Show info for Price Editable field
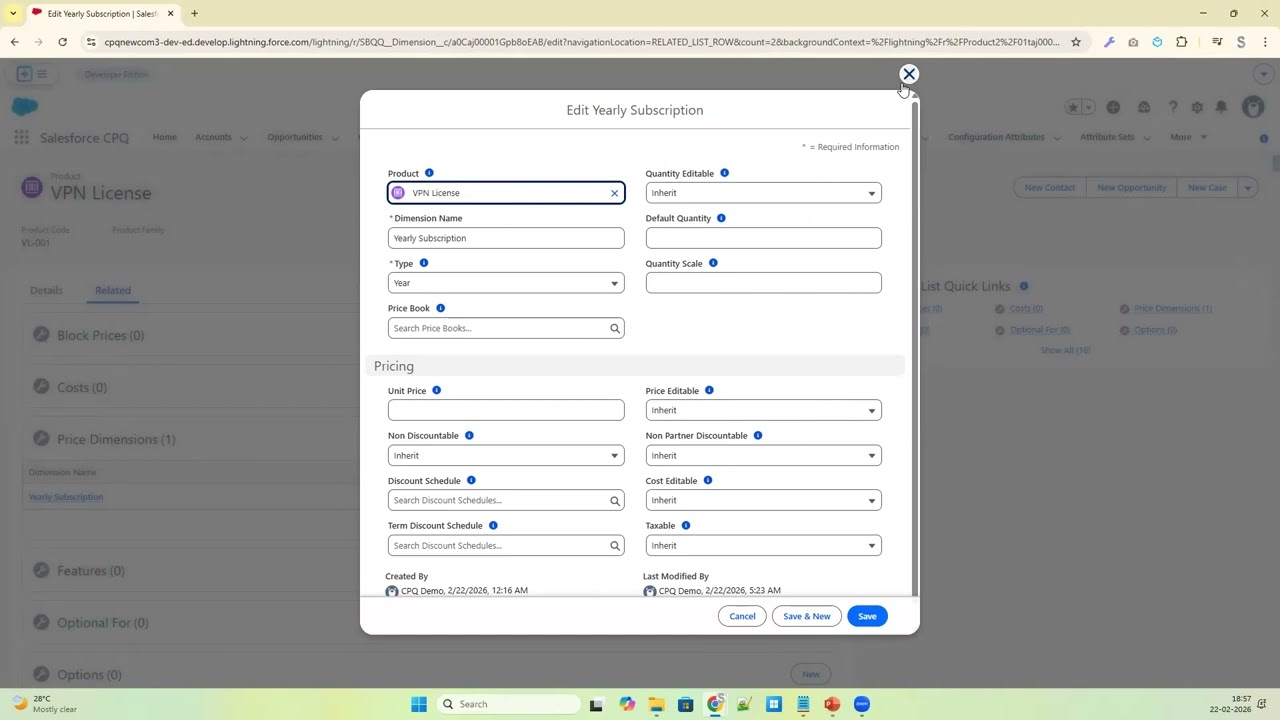 point(709,390)
